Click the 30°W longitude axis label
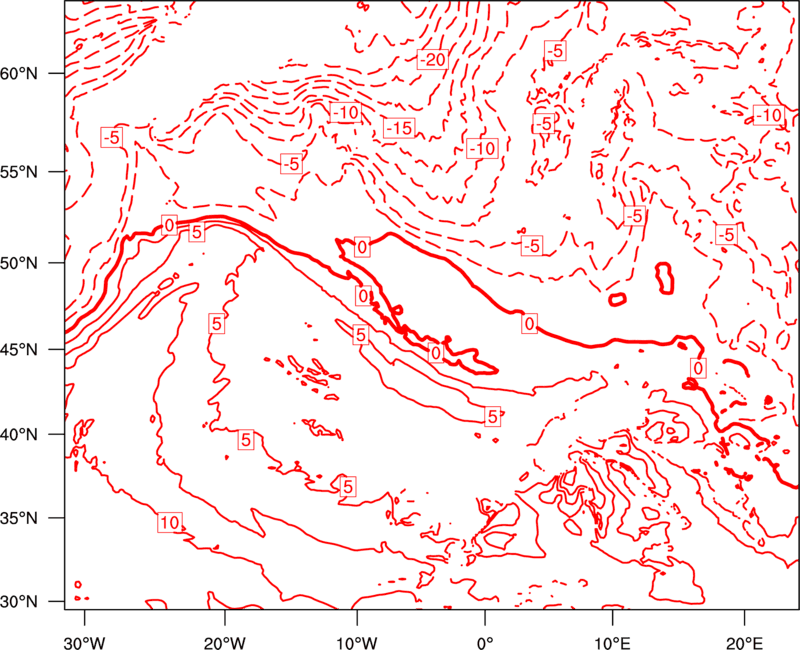Image resolution: width=800 pixels, height=650 pixels. [85, 642]
